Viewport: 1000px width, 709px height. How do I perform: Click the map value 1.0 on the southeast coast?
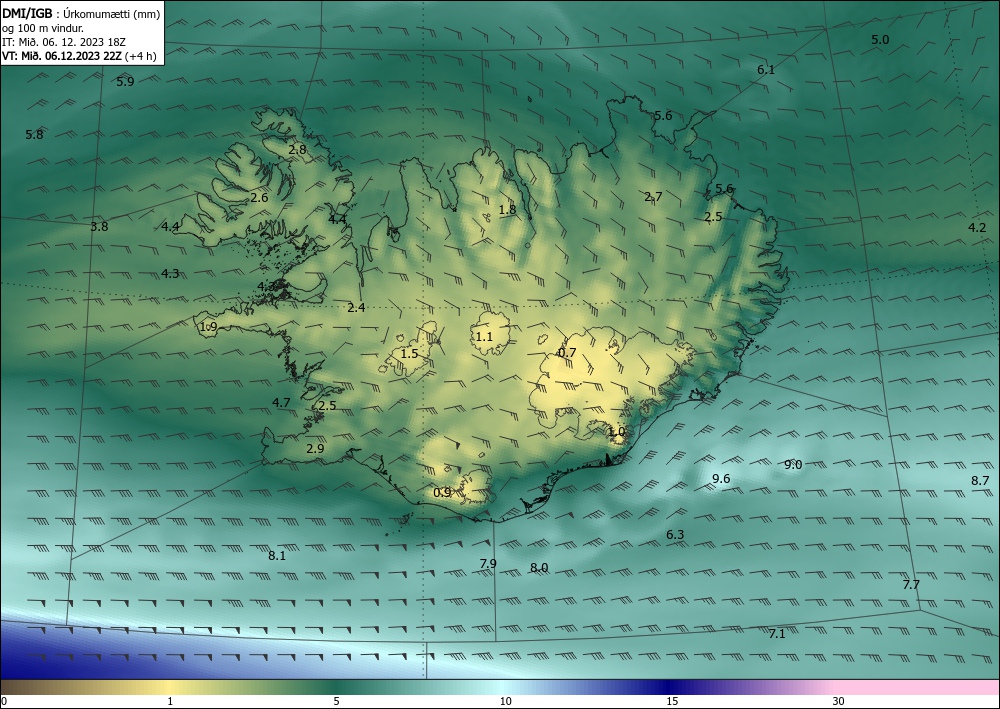(616, 432)
